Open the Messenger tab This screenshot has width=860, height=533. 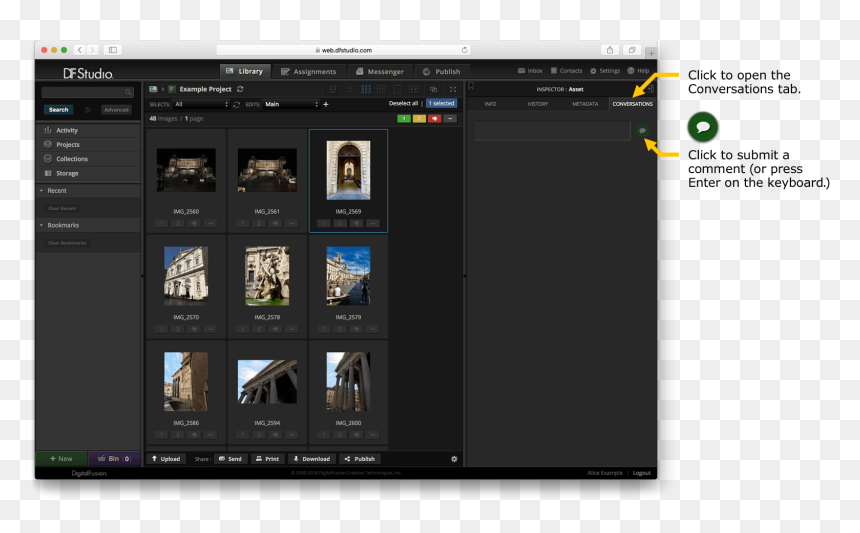(380, 71)
